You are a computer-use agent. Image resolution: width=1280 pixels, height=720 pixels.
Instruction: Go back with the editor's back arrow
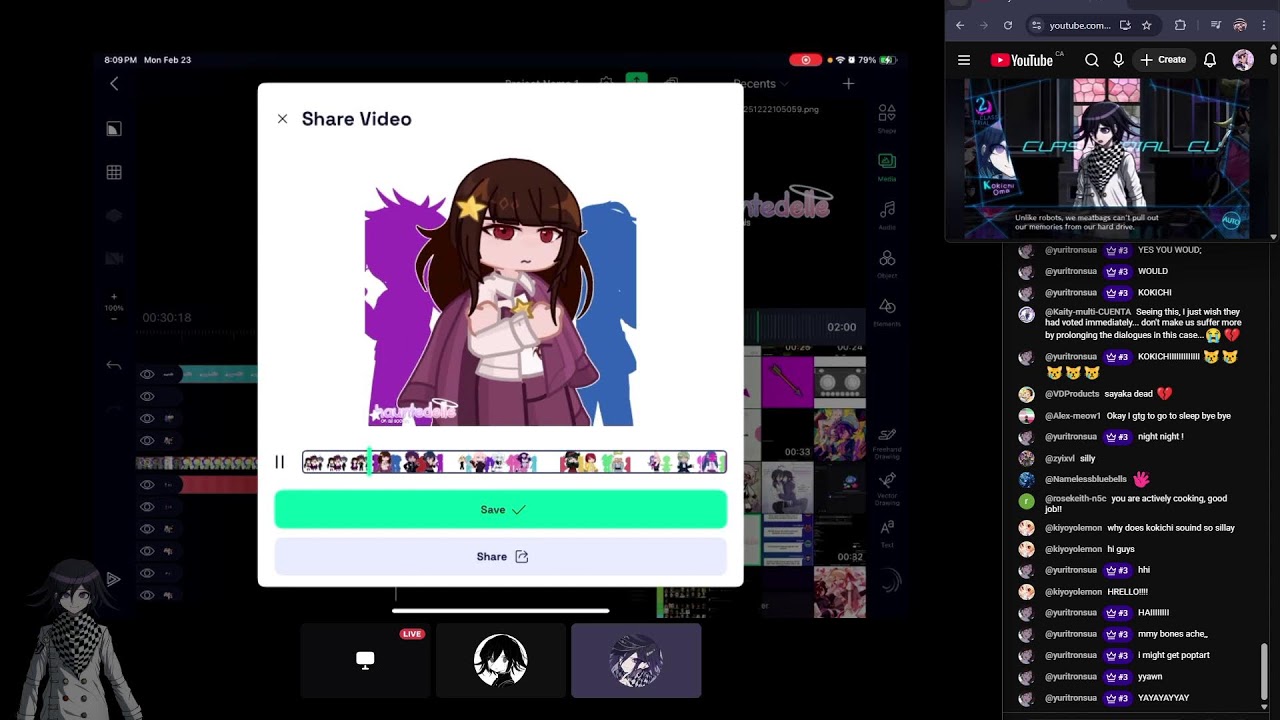coord(114,84)
